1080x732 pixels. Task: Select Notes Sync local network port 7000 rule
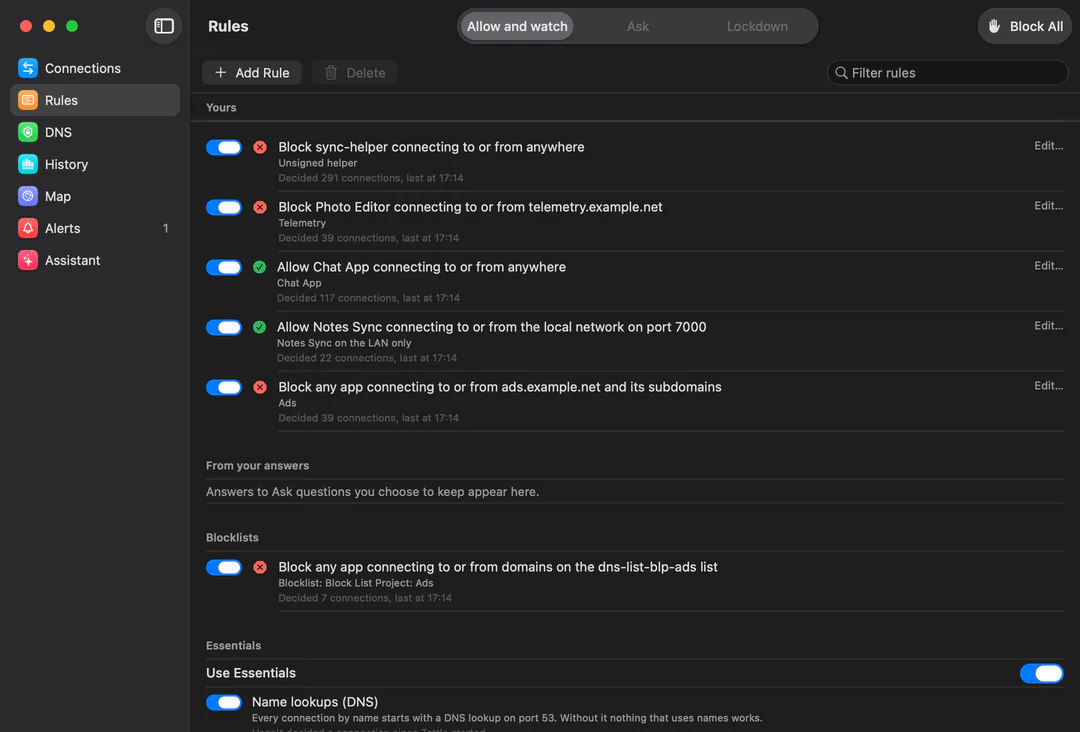pyautogui.click(x=492, y=326)
